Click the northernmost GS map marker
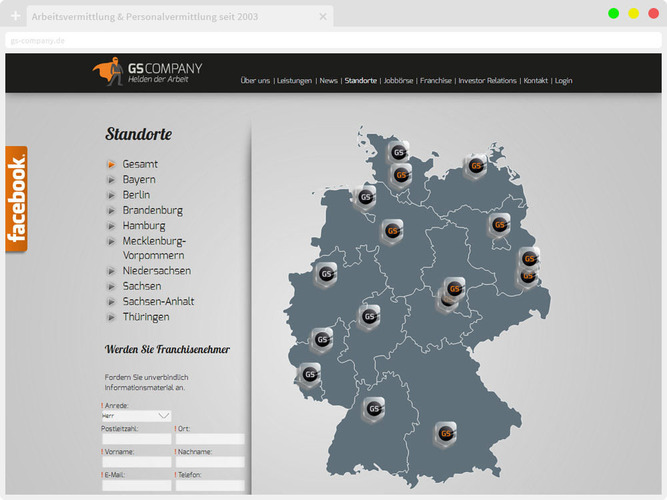Image resolution: width=667 pixels, height=500 pixels. [398, 153]
